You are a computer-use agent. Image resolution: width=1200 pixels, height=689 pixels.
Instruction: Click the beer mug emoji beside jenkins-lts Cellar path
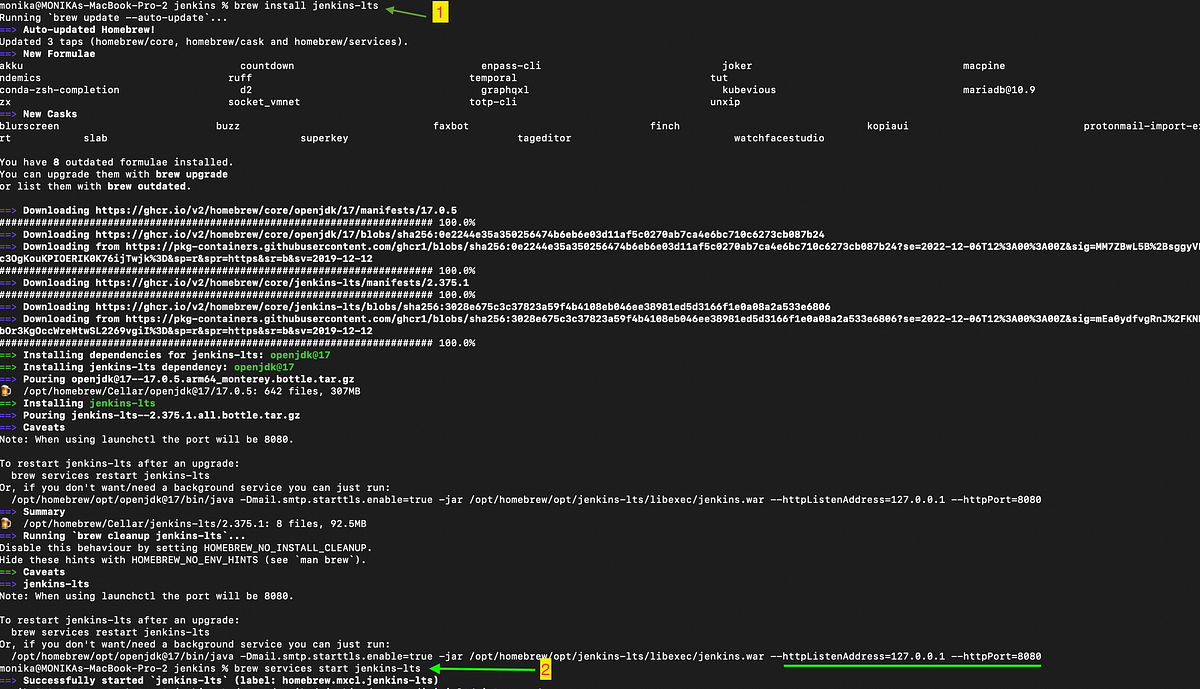[x=5, y=523]
